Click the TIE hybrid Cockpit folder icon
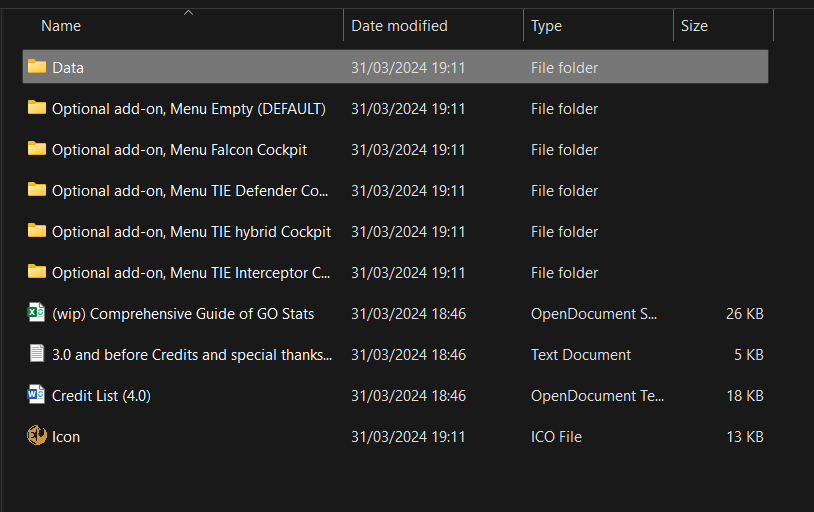Viewport: 814px width, 512px height. (37, 231)
